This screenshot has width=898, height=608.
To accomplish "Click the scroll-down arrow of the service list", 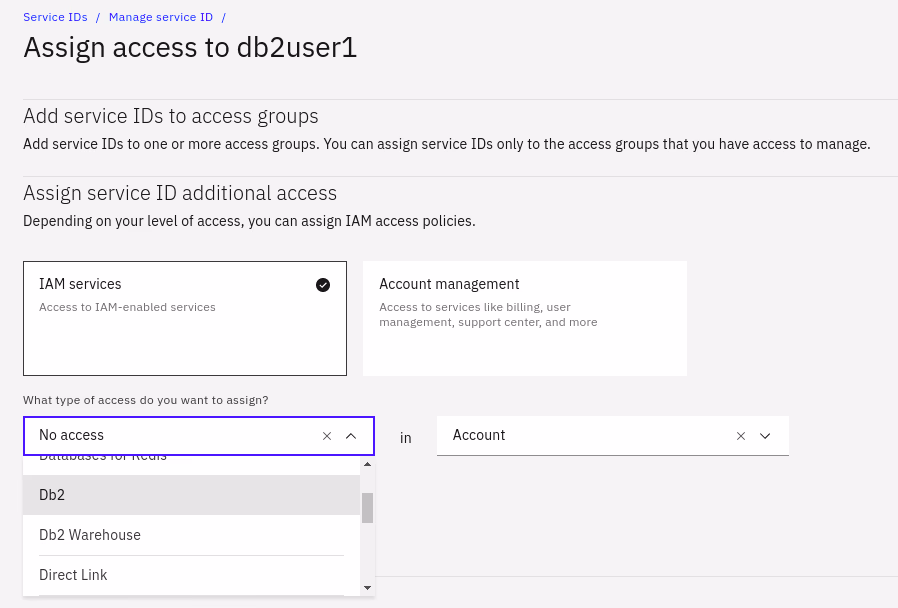I will (x=367, y=588).
